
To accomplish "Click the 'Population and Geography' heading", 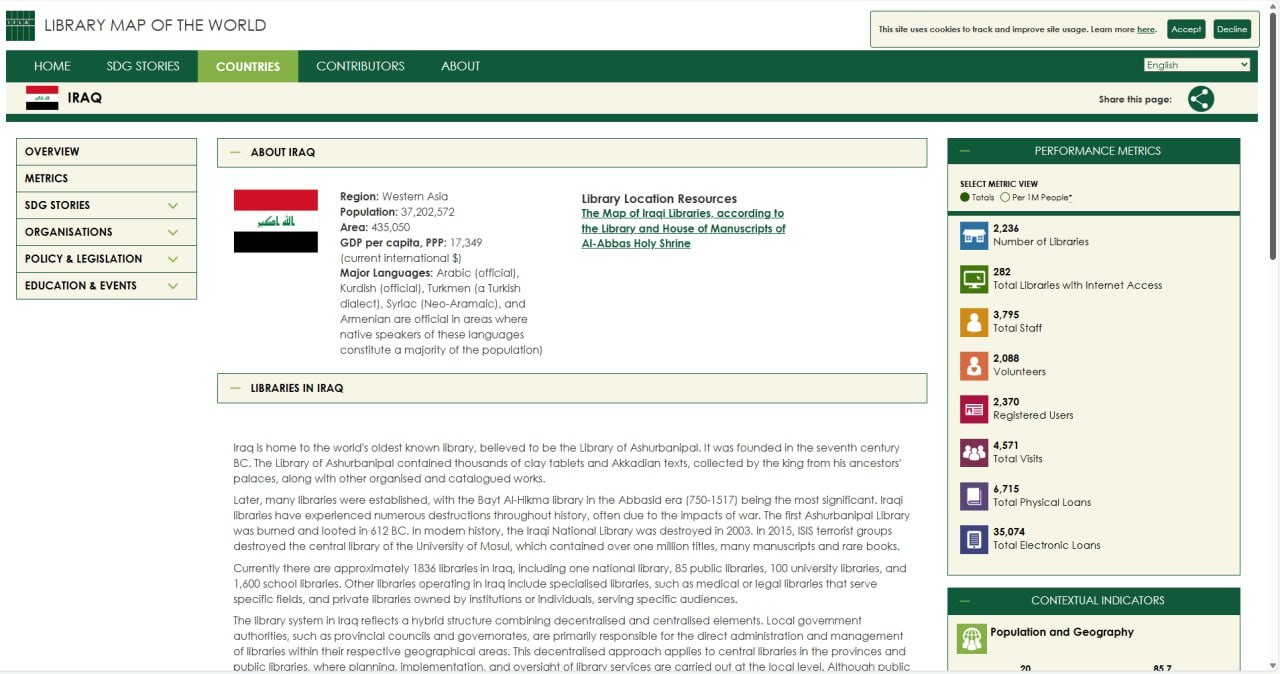I will tap(1062, 632).
